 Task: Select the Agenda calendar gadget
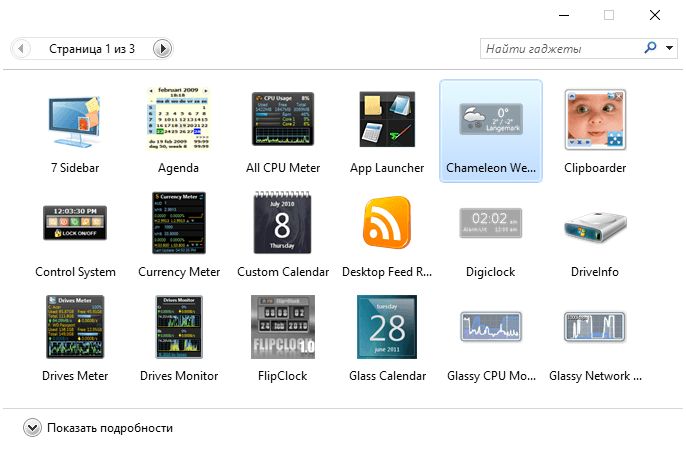tap(179, 120)
